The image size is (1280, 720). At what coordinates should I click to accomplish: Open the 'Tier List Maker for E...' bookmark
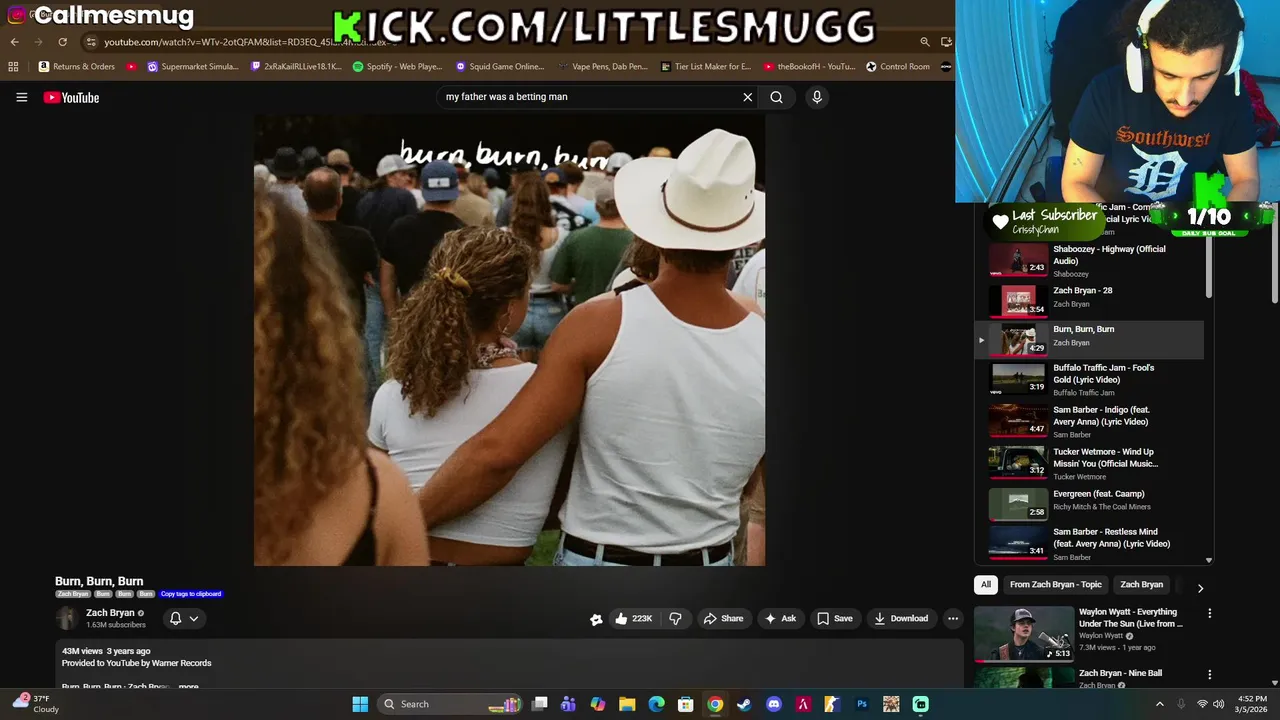(x=705, y=67)
